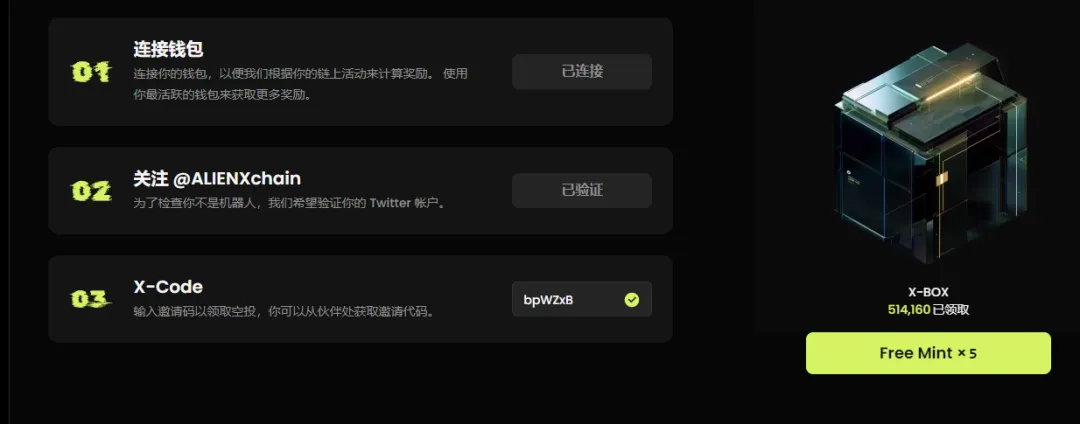This screenshot has width=1080, height=424.
Task: Click the X-Code input field with bpWZxB
Action: [582, 299]
